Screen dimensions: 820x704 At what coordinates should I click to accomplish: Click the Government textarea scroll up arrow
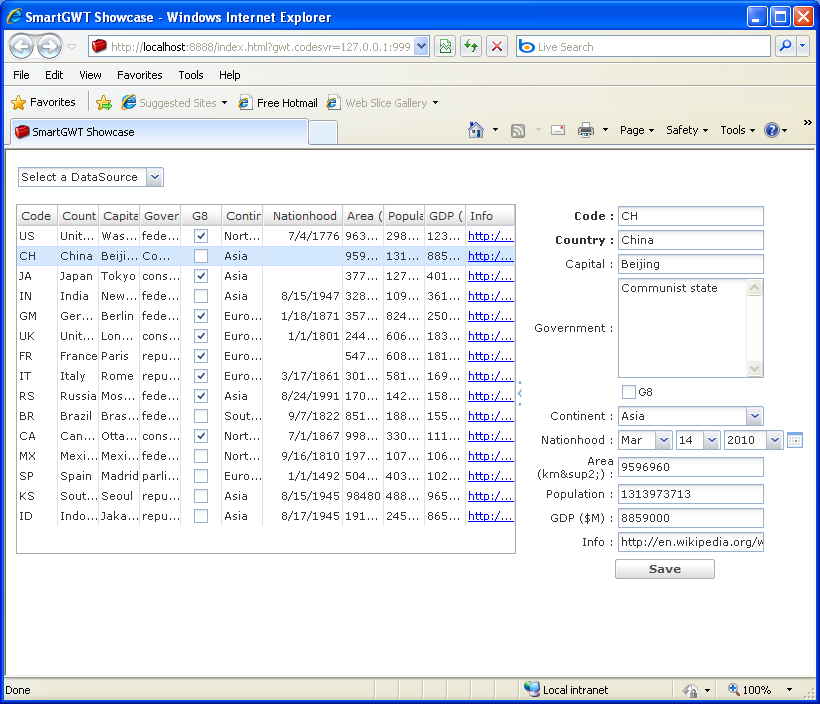(x=754, y=288)
